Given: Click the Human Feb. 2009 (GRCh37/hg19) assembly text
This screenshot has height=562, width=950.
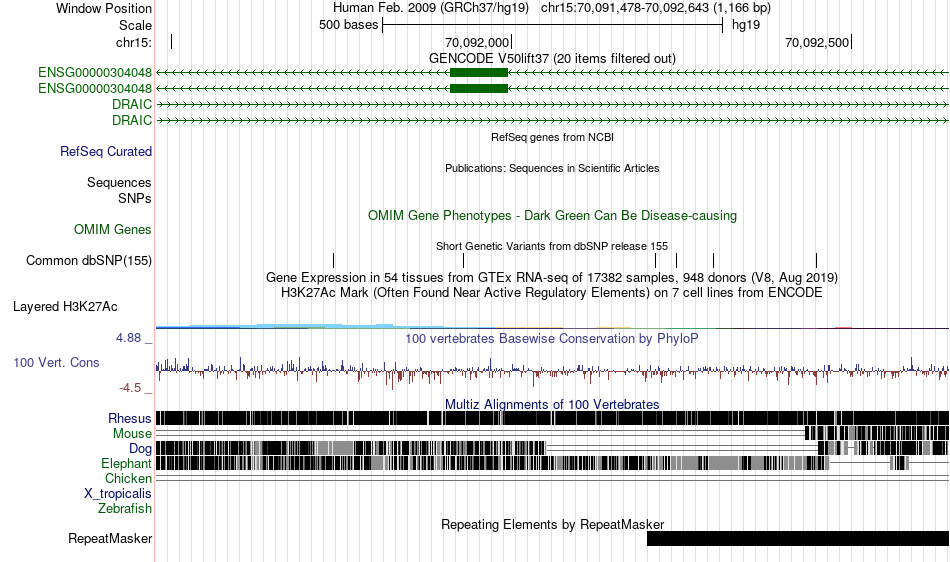Looking at the screenshot, I should 431,8.
